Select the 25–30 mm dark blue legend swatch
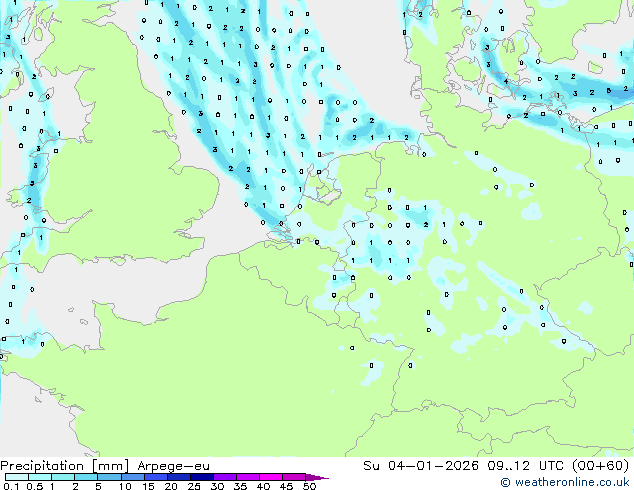Image resolution: width=634 pixels, height=490 pixels. [202, 477]
